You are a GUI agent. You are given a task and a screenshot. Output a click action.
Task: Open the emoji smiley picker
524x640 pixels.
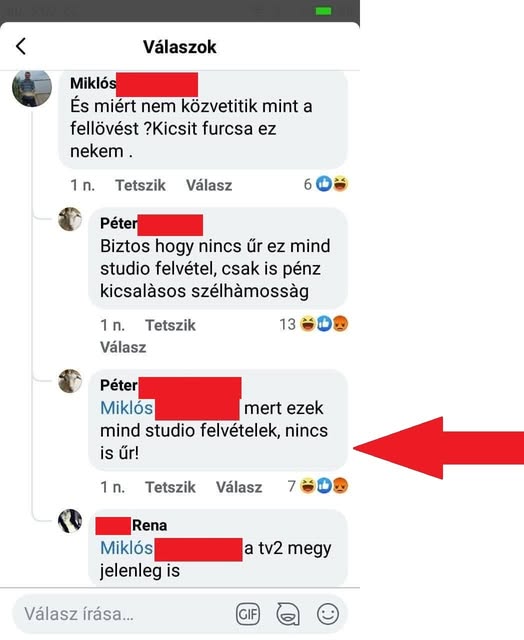(x=328, y=614)
